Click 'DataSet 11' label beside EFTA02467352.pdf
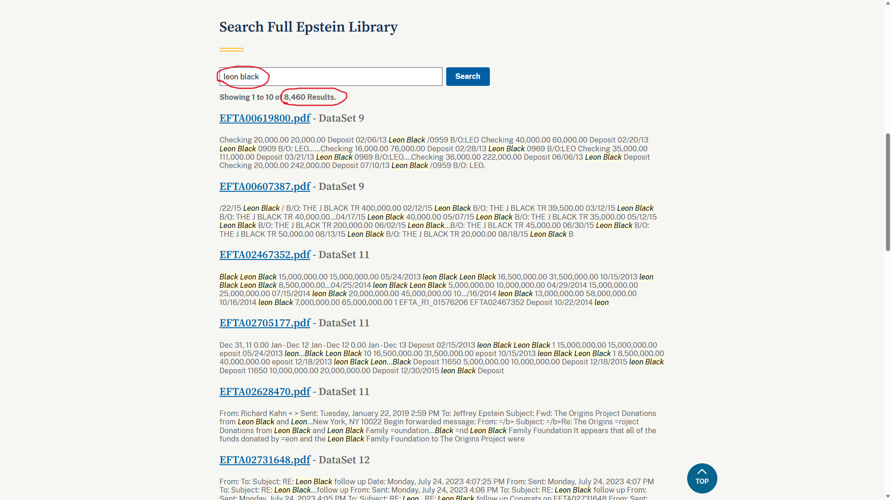 pyautogui.click(x=344, y=255)
